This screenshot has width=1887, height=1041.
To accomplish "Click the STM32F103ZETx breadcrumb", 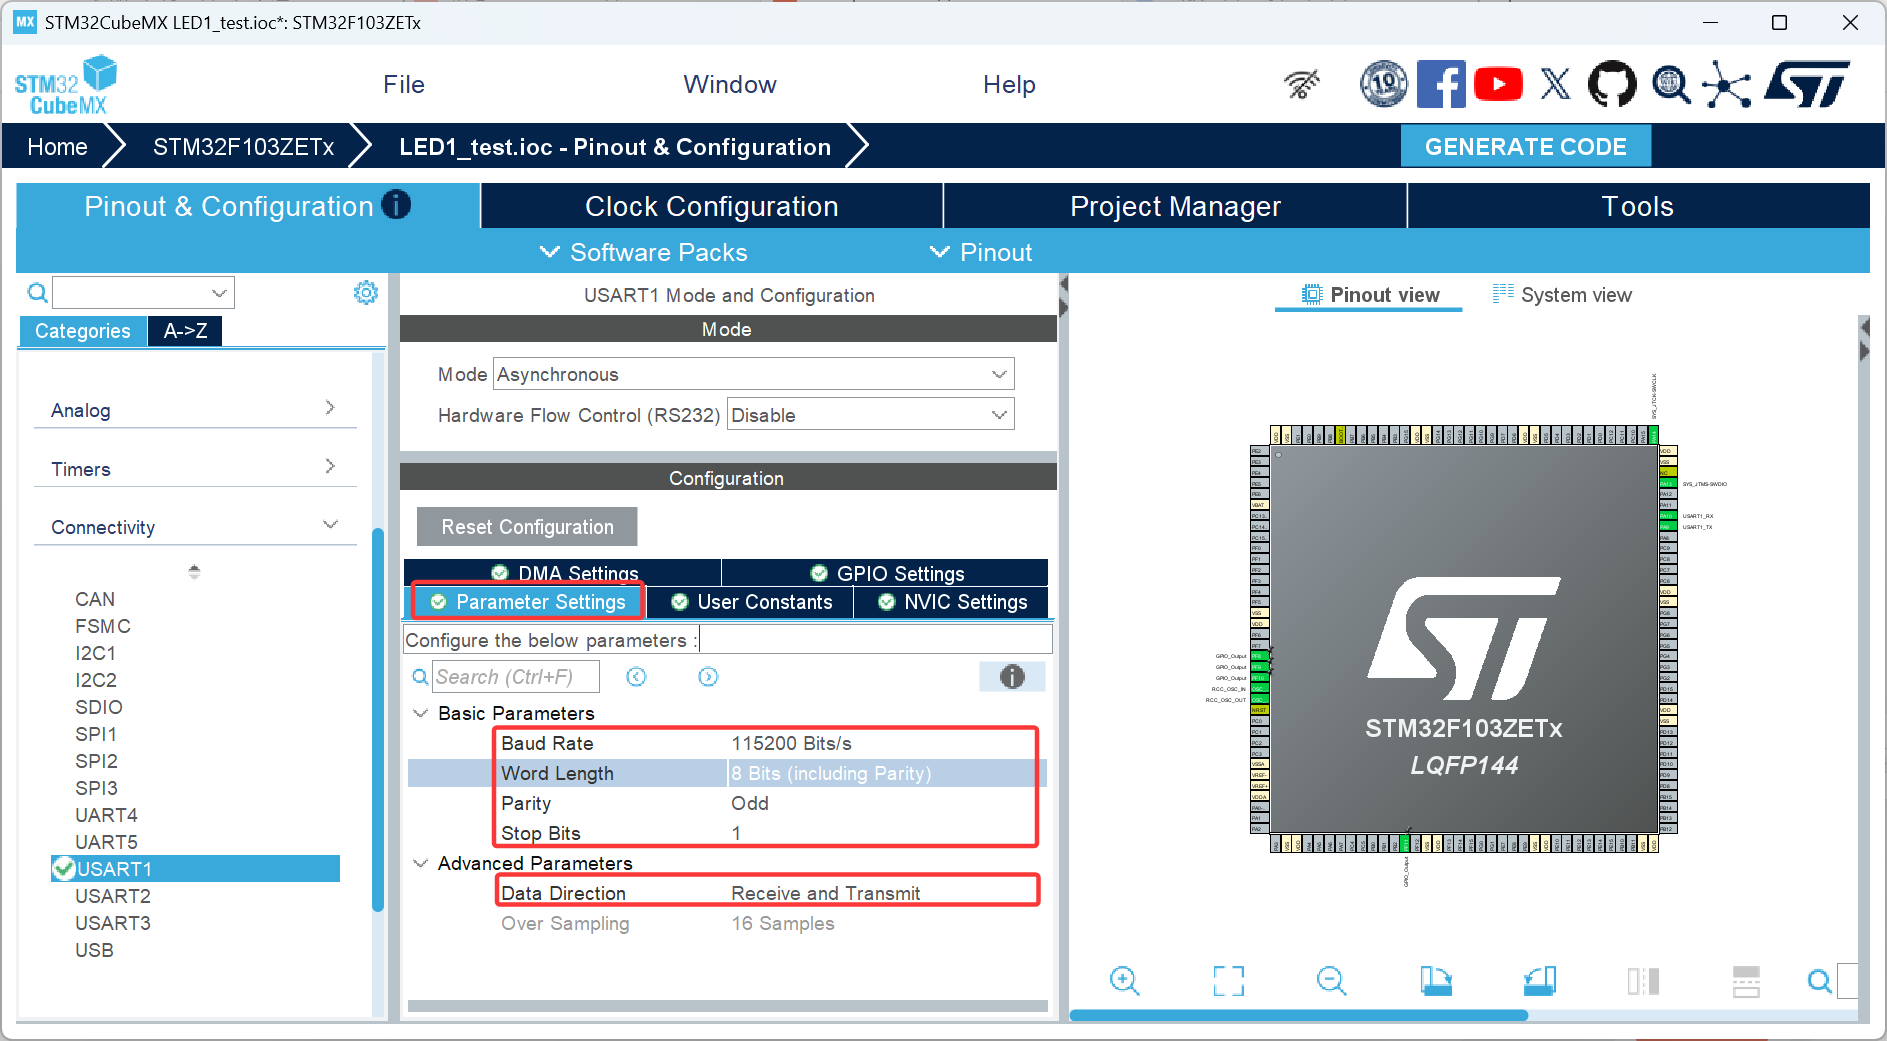I will (x=243, y=147).
